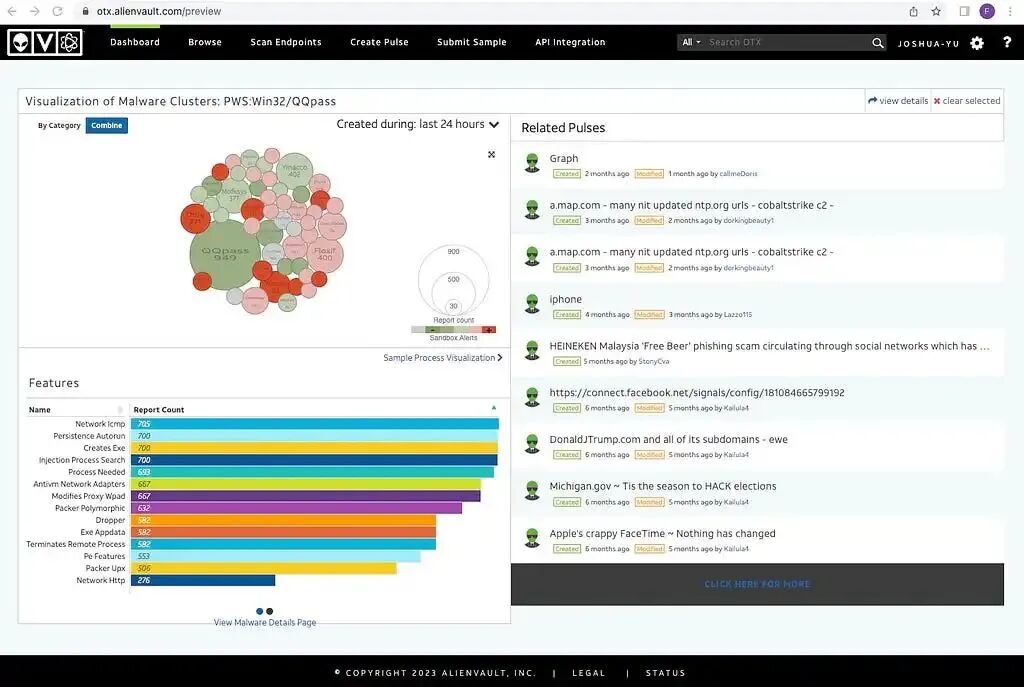Click the Dropper orange bar
Screen dimensions: 1024x687
click(x=283, y=520)
